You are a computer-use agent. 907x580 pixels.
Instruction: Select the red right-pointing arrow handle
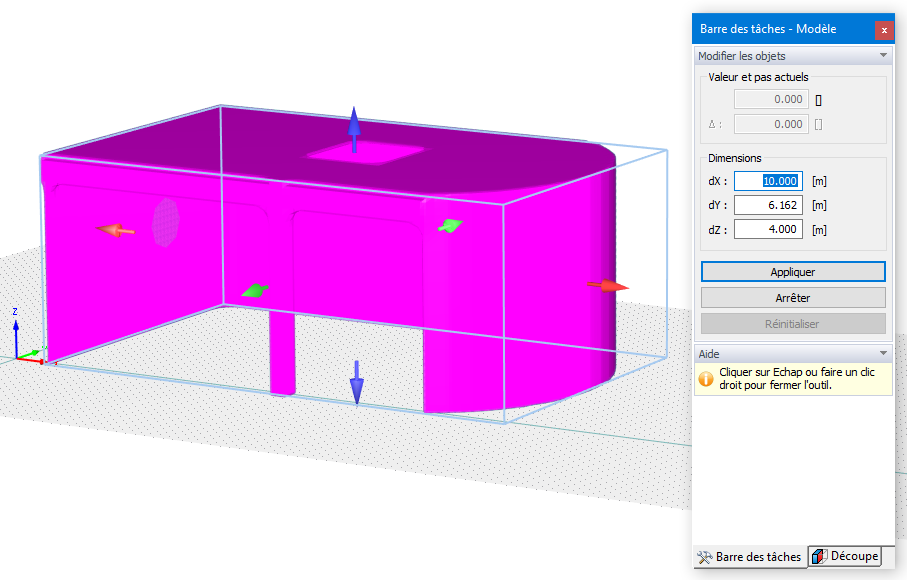(x=608, y=286)
